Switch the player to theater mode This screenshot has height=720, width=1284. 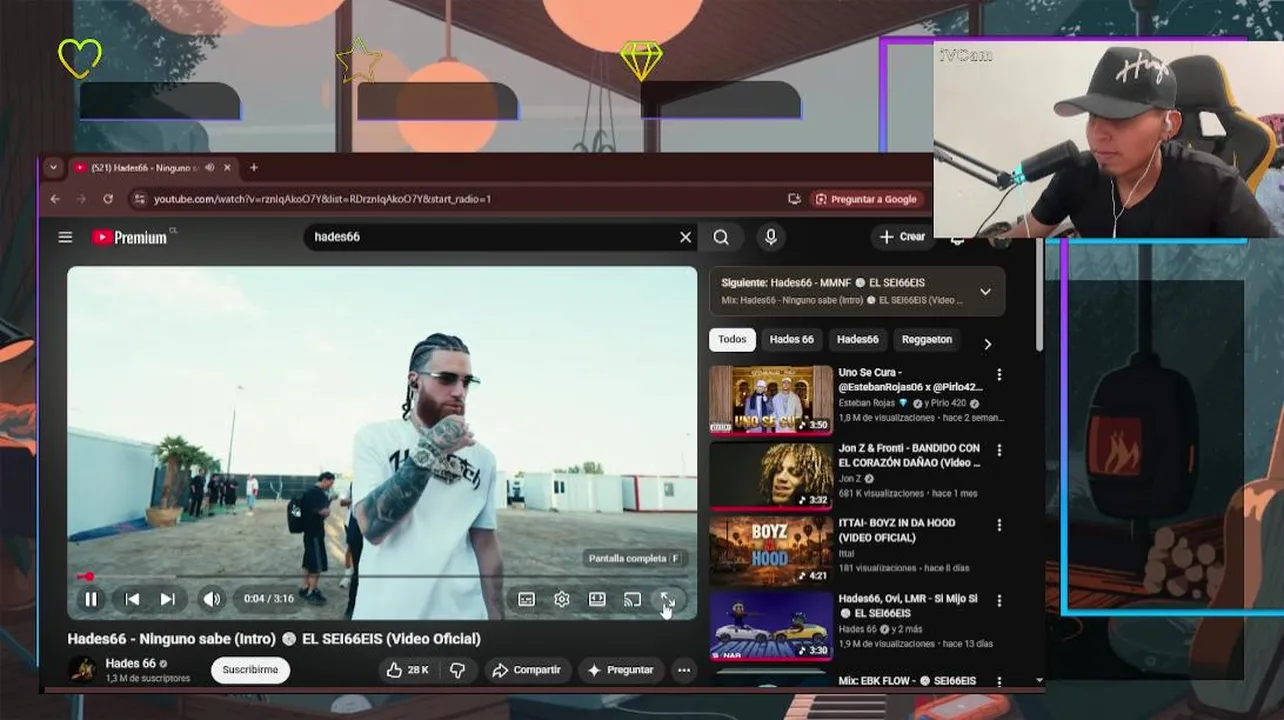coord(597,599)
